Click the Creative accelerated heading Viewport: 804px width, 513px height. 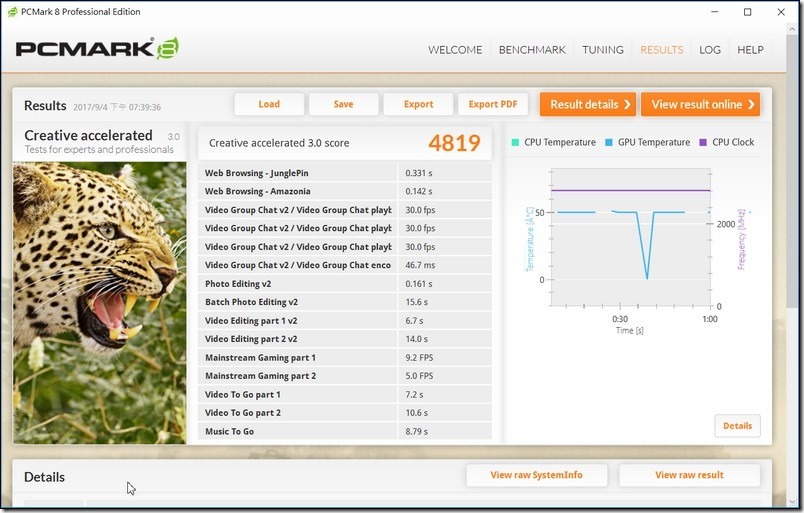(x=88, y=135)
